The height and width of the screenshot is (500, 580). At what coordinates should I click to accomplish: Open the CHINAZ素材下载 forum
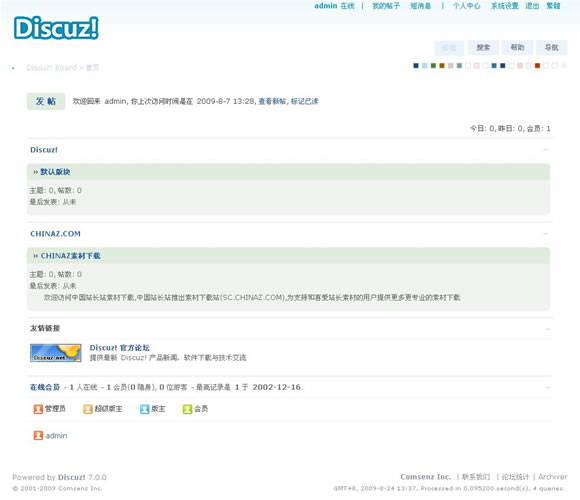[70, 256]
